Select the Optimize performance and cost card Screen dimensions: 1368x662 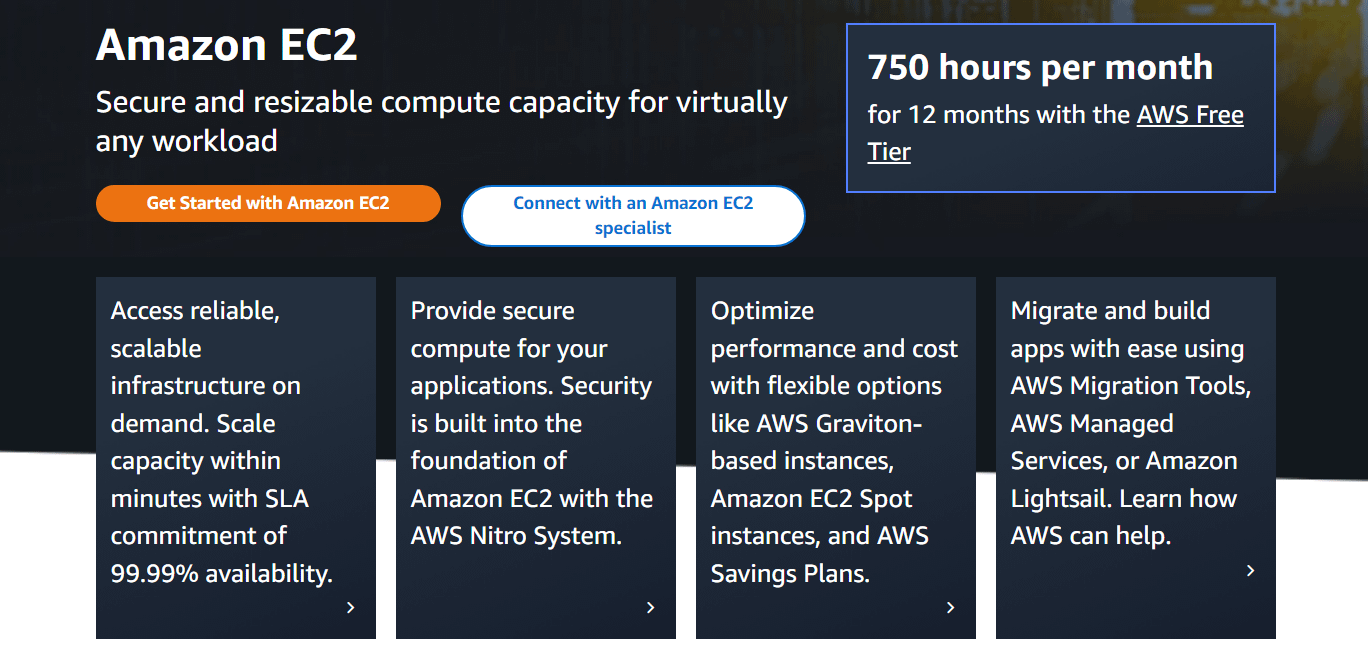click(836, 458)
